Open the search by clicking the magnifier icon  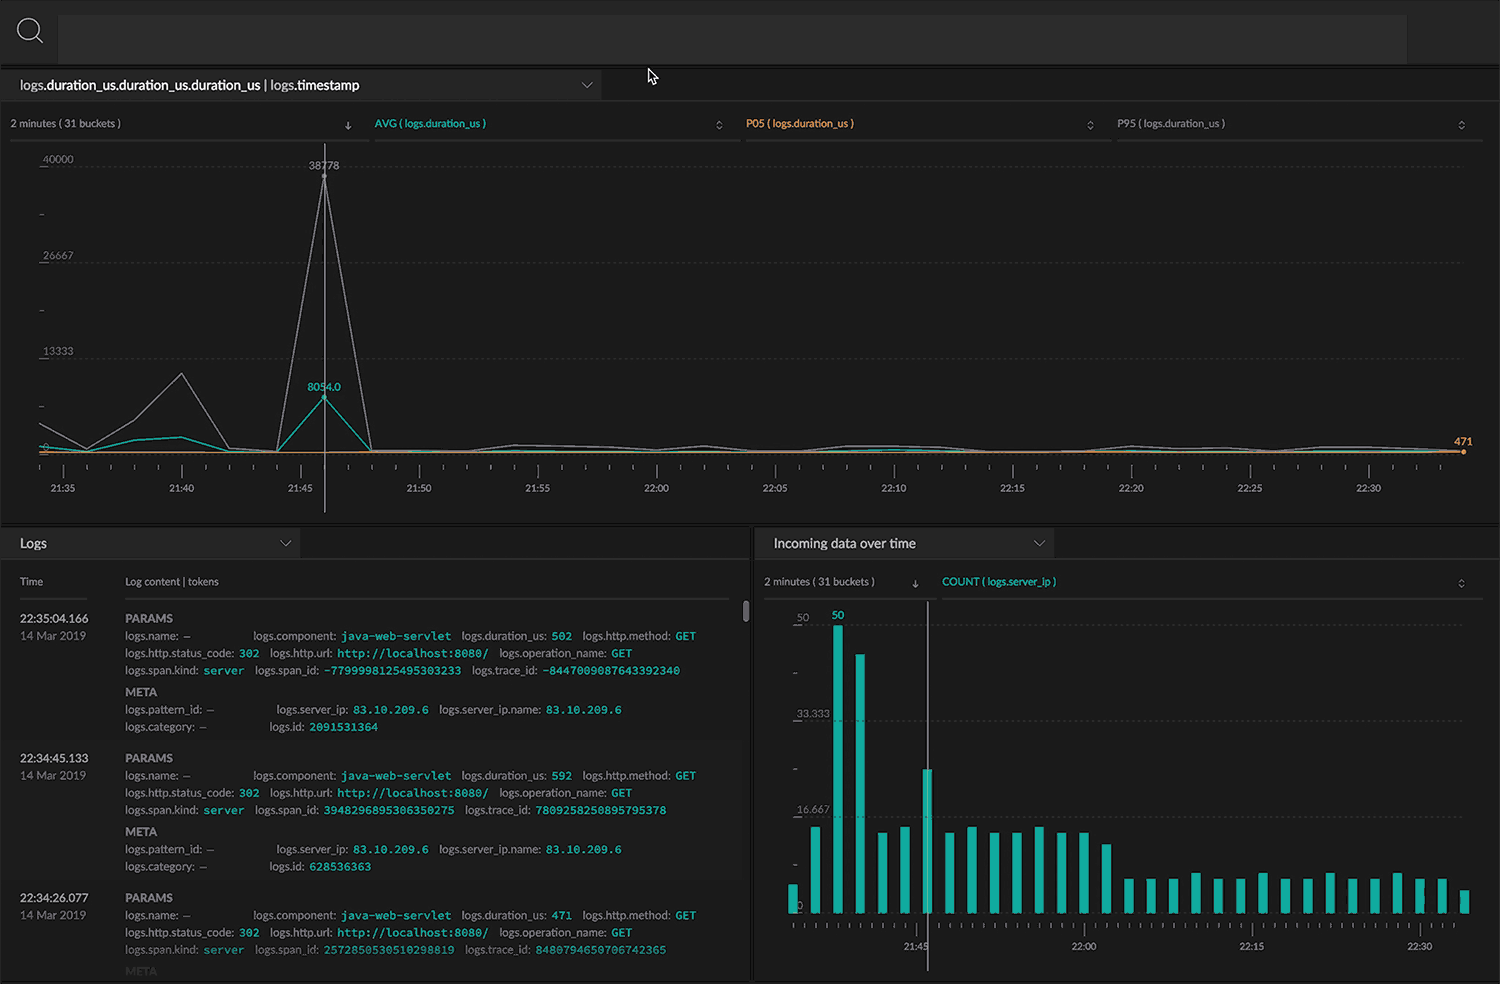coord(29,31)
